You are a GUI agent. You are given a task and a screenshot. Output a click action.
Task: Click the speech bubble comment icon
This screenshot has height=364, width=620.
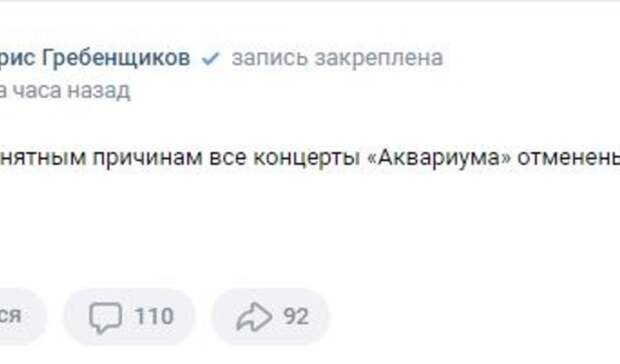coord(105,317)
